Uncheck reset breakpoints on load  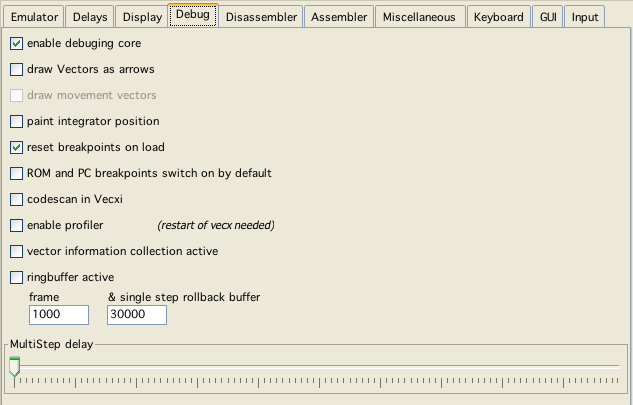[x=16, y=148]
